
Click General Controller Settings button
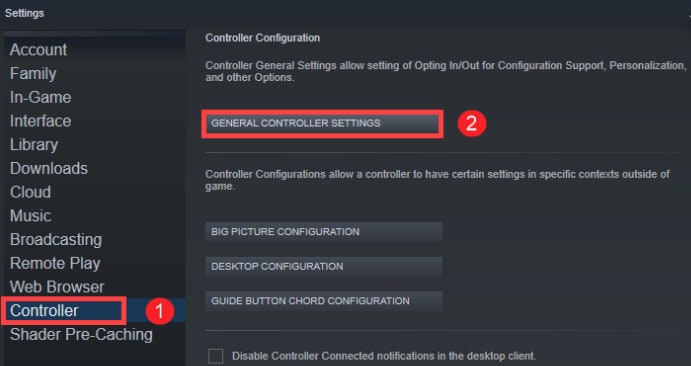323,124
